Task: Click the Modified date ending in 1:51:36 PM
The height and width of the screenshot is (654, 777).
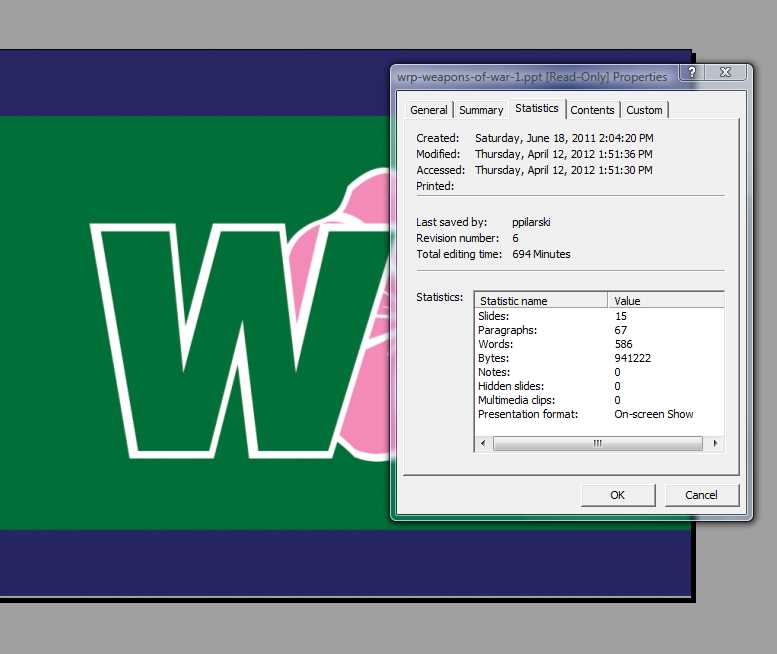Action: point(563,154)
